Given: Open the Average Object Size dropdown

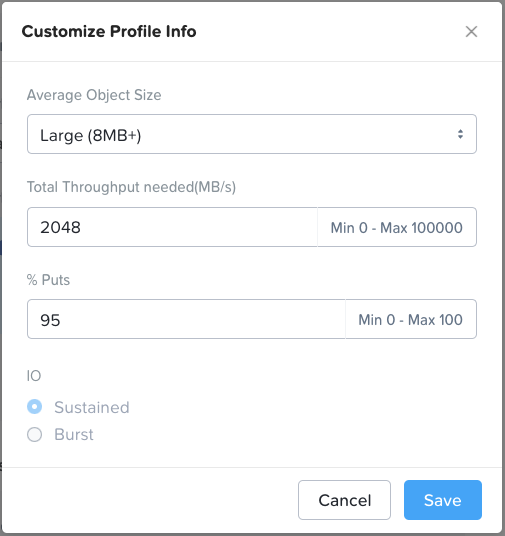Looking at the screenshot, I should click(252, 134).
